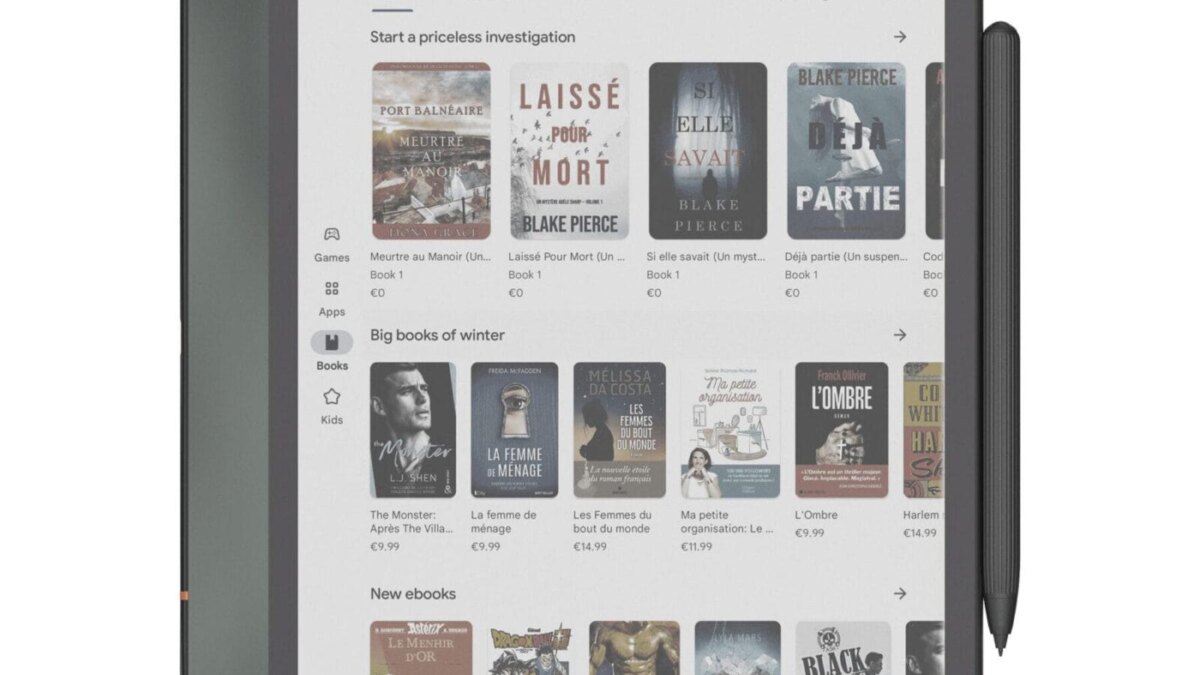Screen dimensions: 1200x675
Task: Click 'La femme de ménage' title text
Action: [x=503, y=521]
